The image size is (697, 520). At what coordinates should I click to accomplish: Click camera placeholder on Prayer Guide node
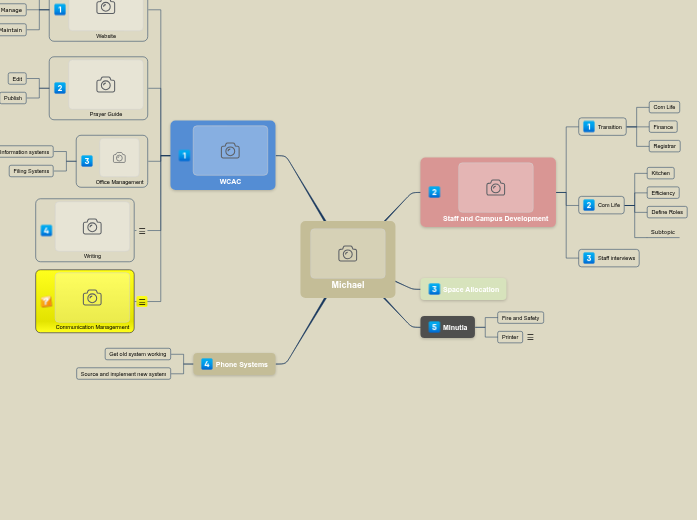coord(105,85)
